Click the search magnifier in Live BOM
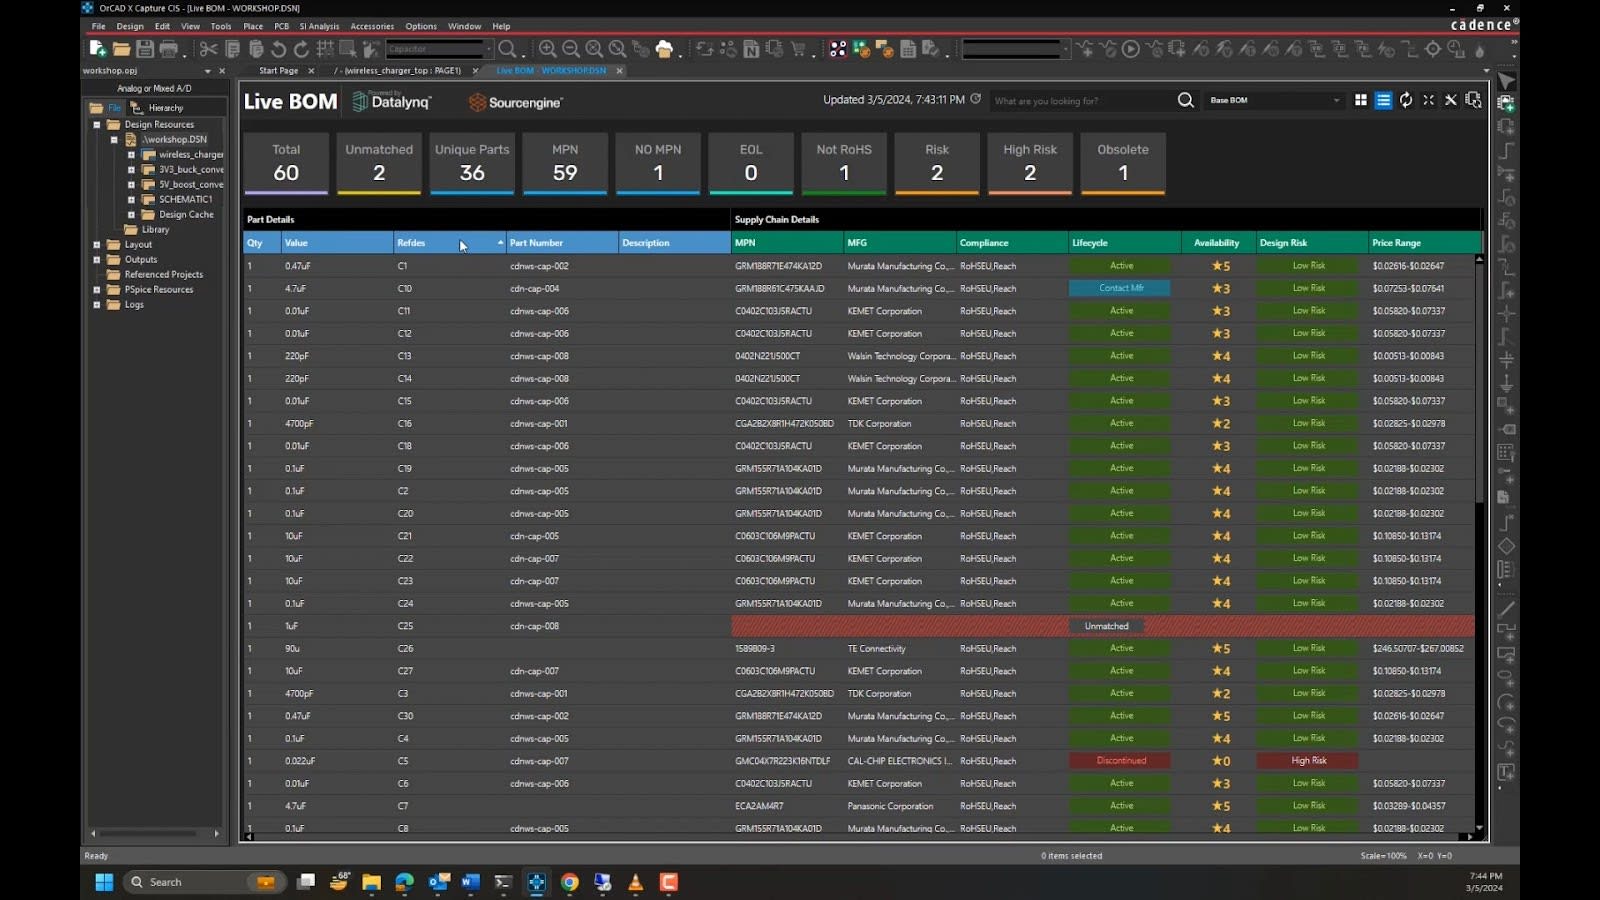Screen dimensions: 1600x900 1185,100
